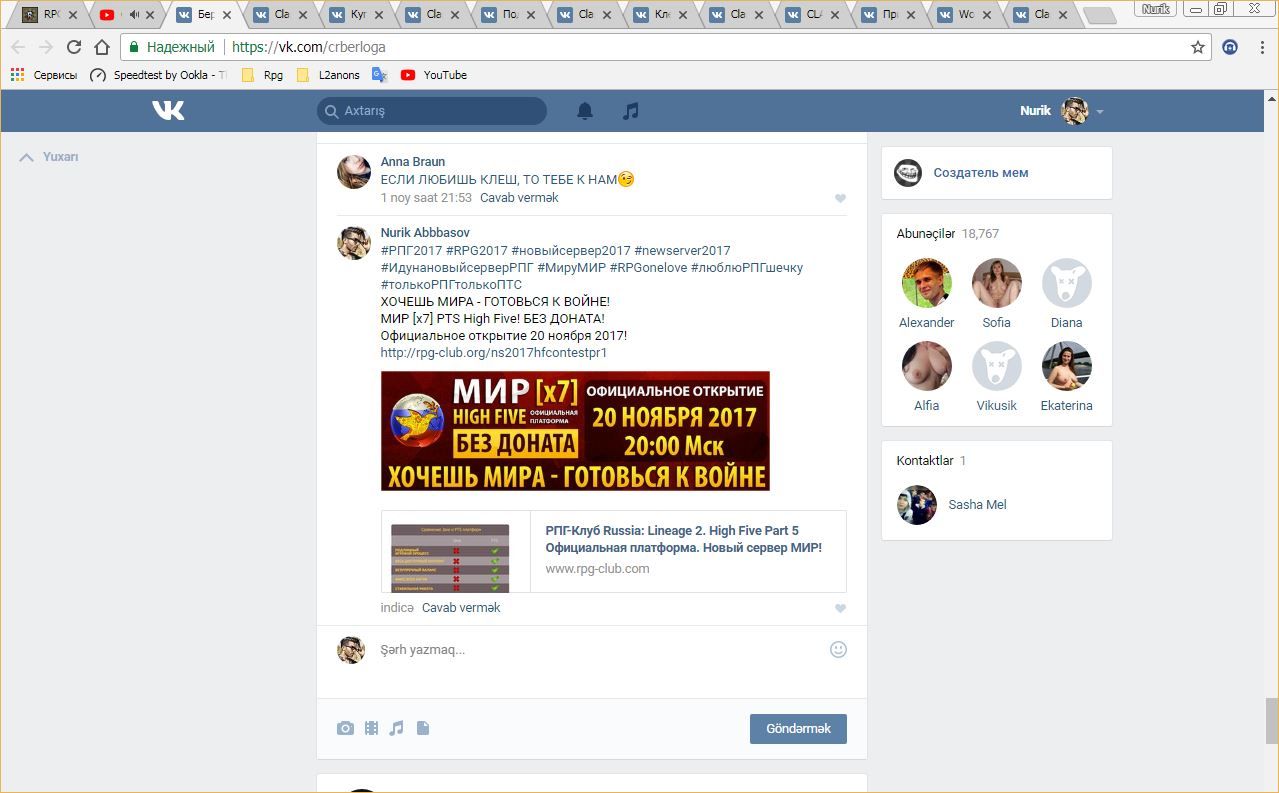Like Nurik Abbbasov's comment with heart

840,608
